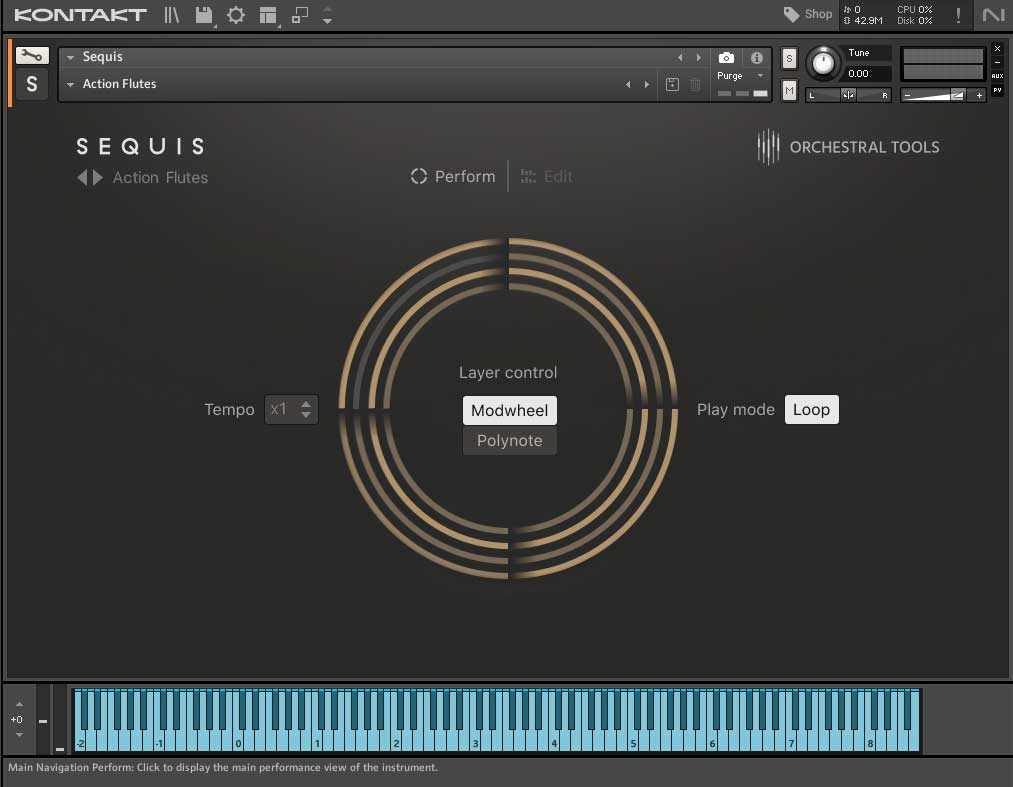Click the exclamation warning icon

pos(958,15)
